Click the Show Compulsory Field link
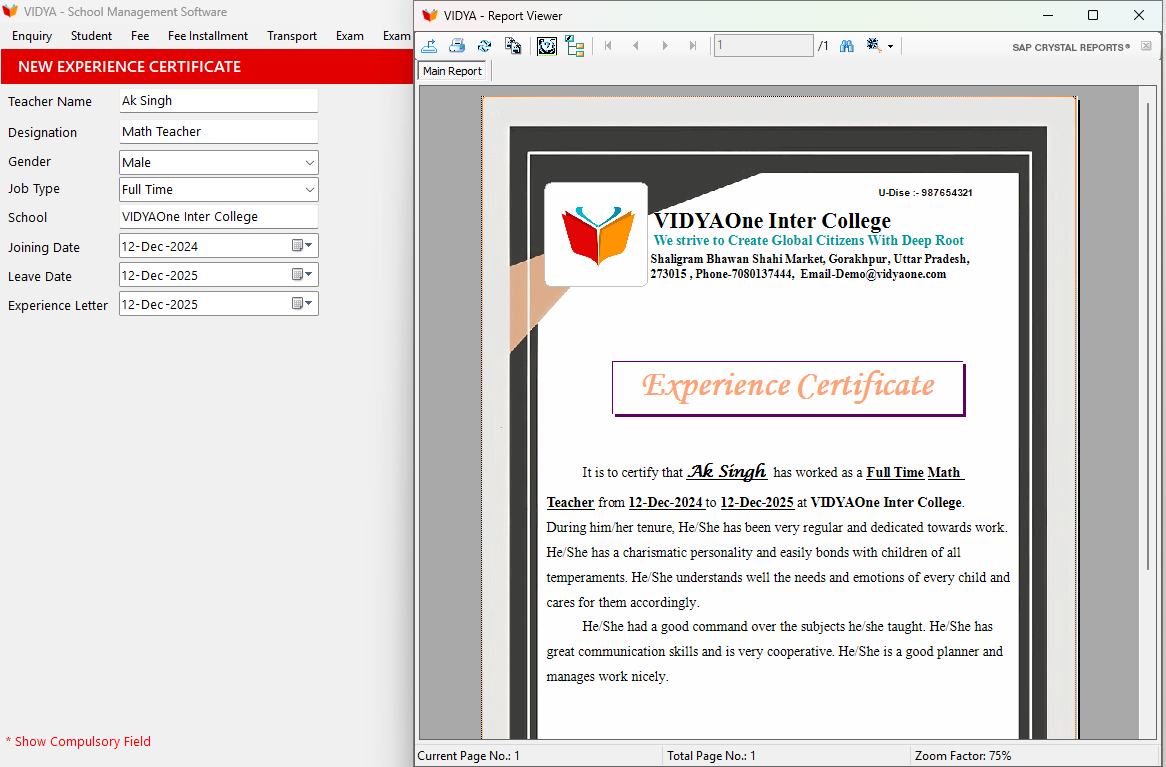The image size is (1166, 767). click(x=78, y=742)
